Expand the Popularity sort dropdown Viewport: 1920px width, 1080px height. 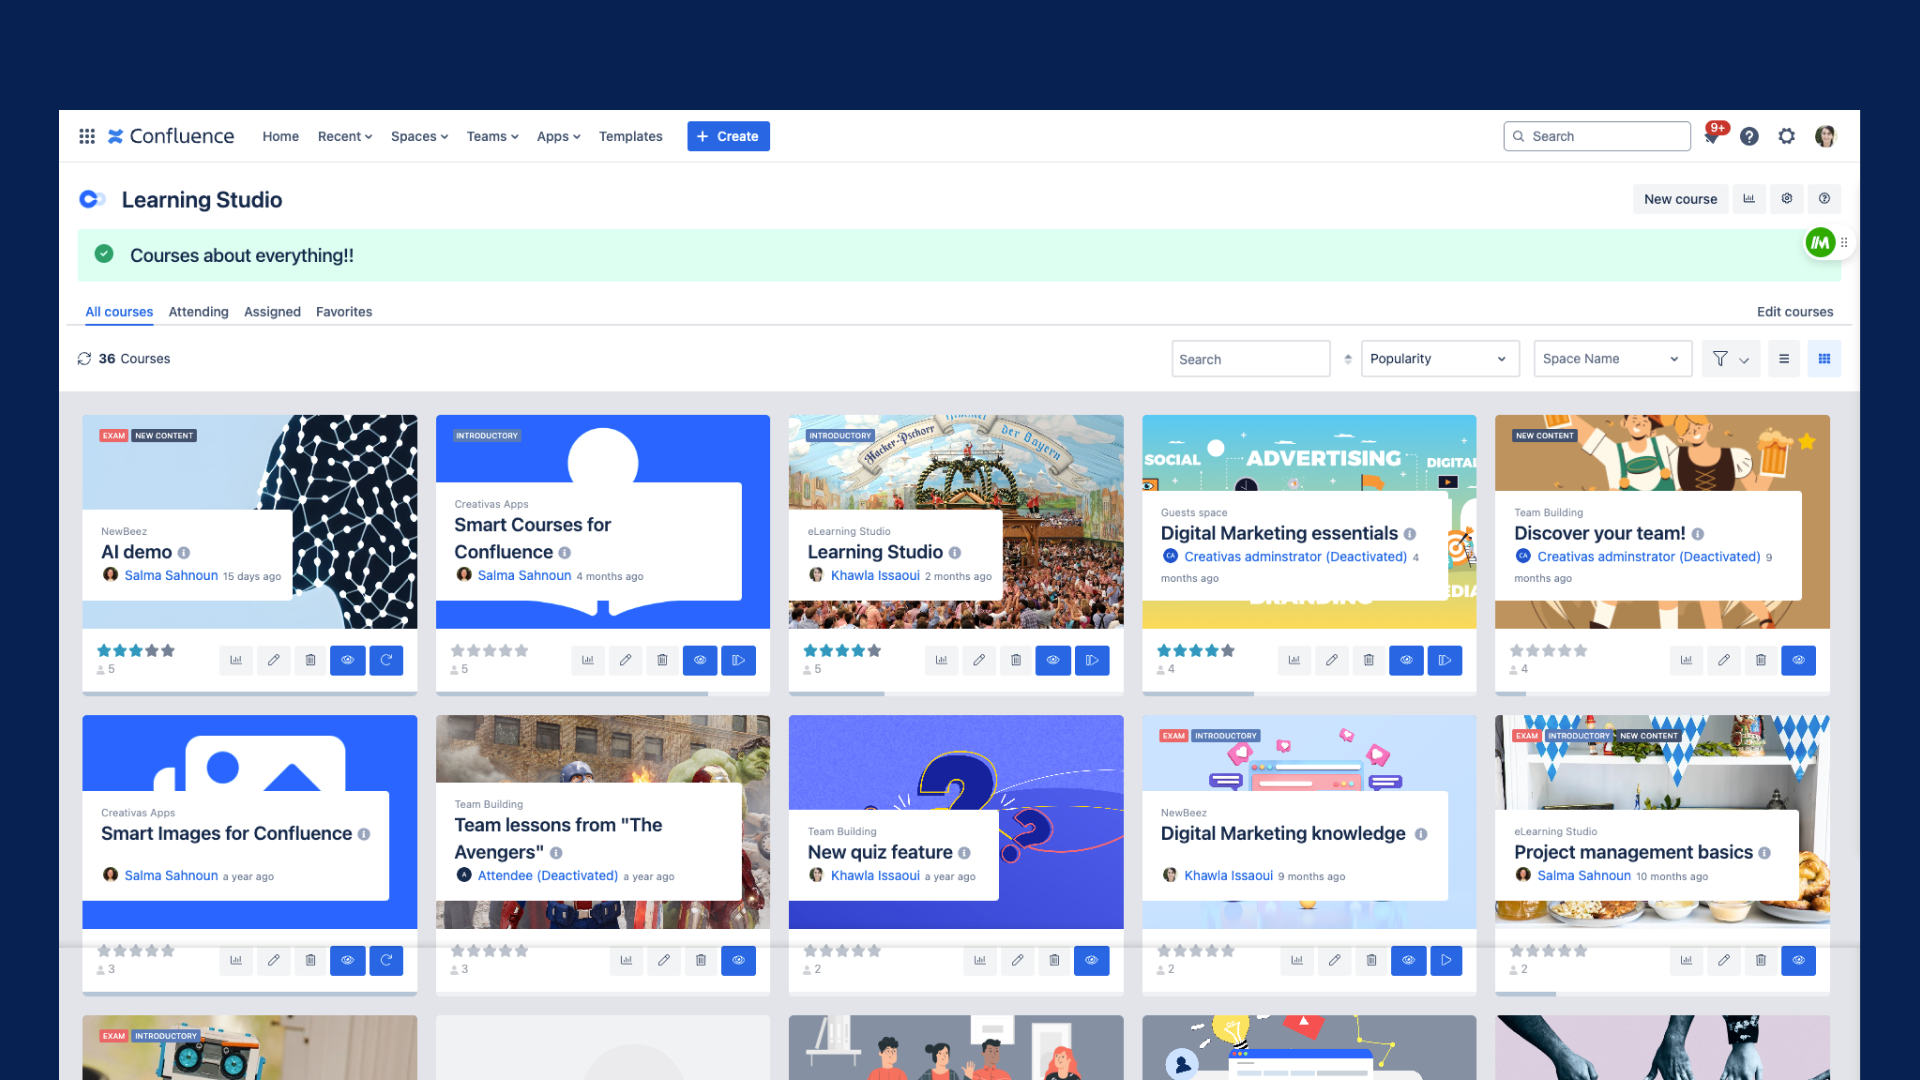click(x=1439, y=359)
